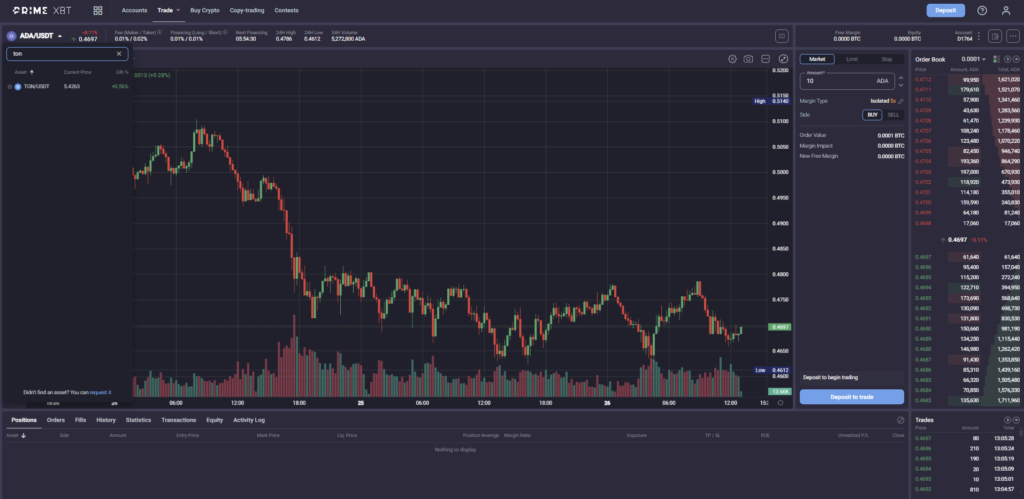The height and width of the screenshot is (499, 1024).
Task: Switch order book display mode icon
Action: tap(997, 59)
